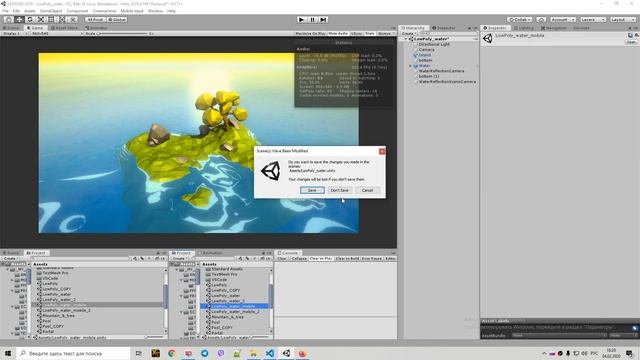Click Save in the scene modified dialog
640x360 pixels.
tap(312, 190)
